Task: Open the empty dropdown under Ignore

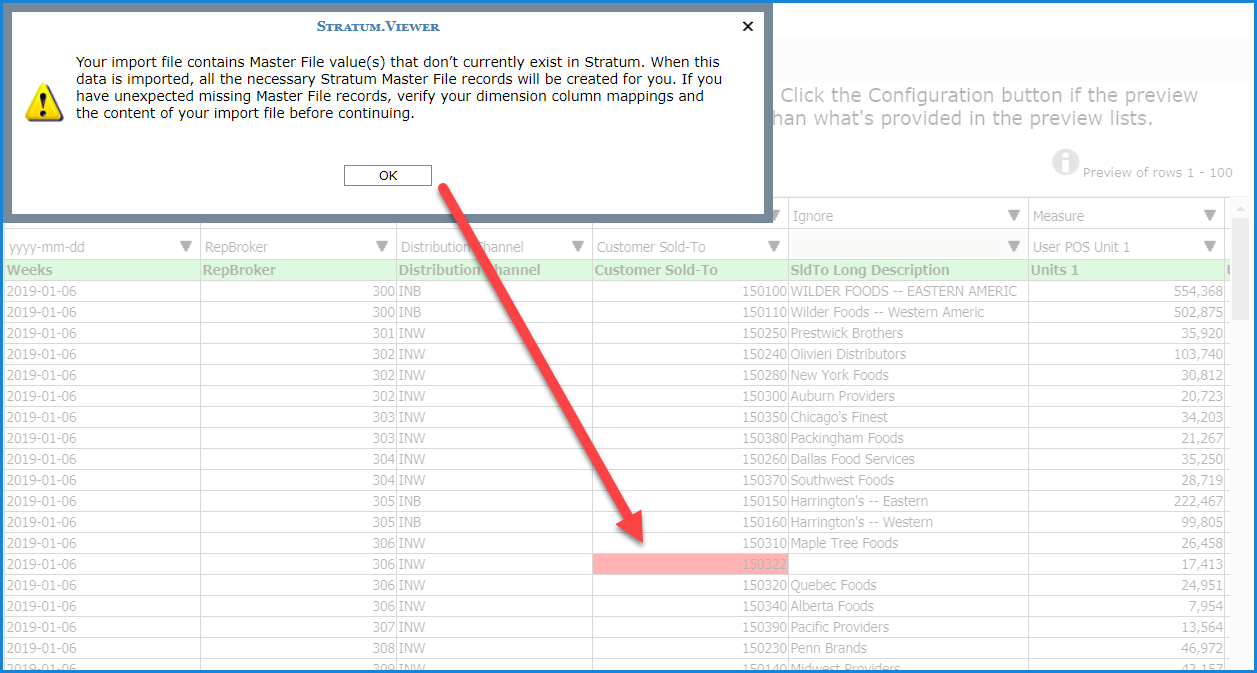Action: point(1014,247)
